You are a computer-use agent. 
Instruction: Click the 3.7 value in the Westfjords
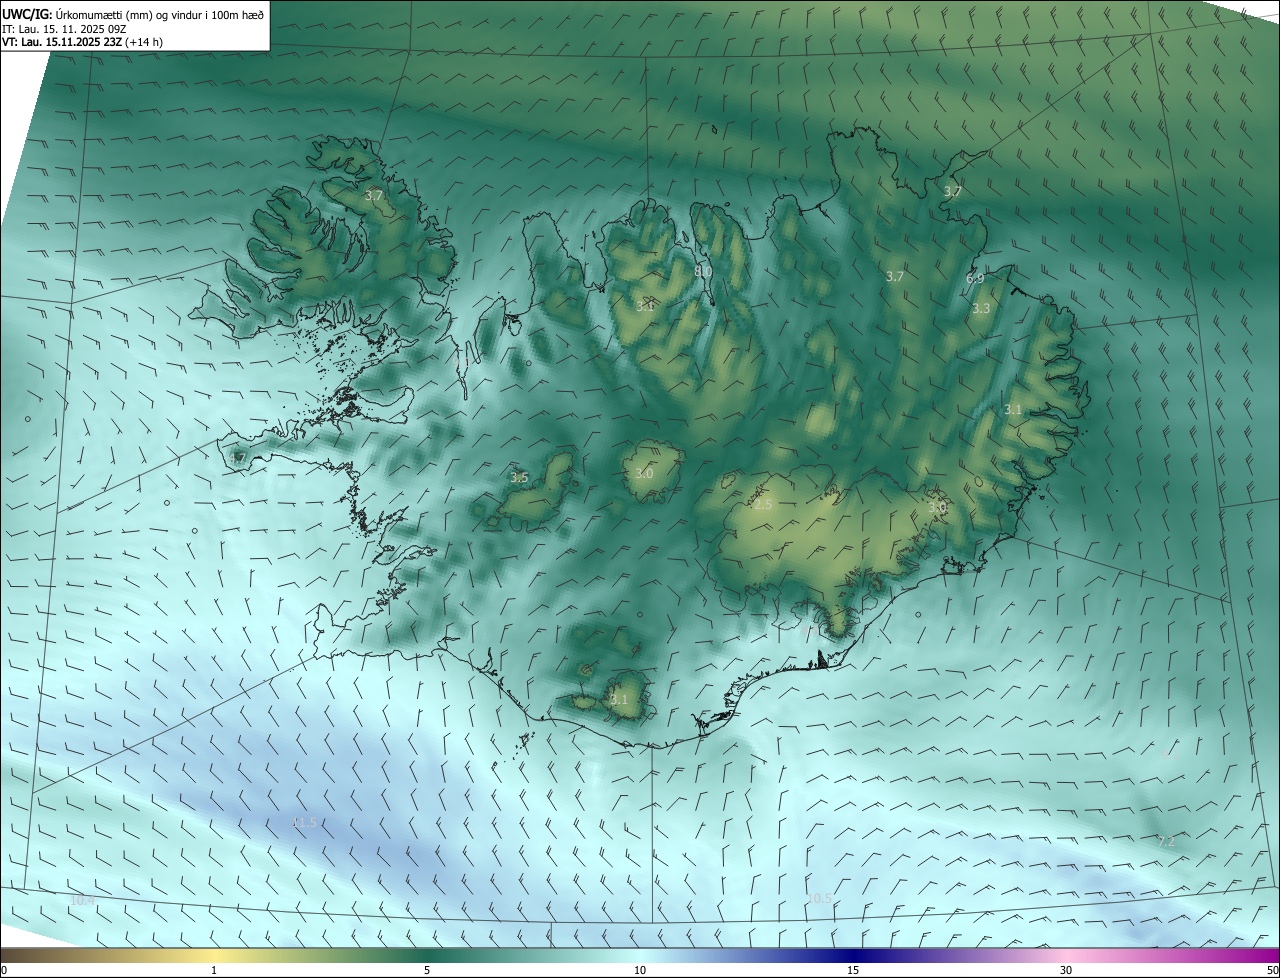tap(374, 196)
